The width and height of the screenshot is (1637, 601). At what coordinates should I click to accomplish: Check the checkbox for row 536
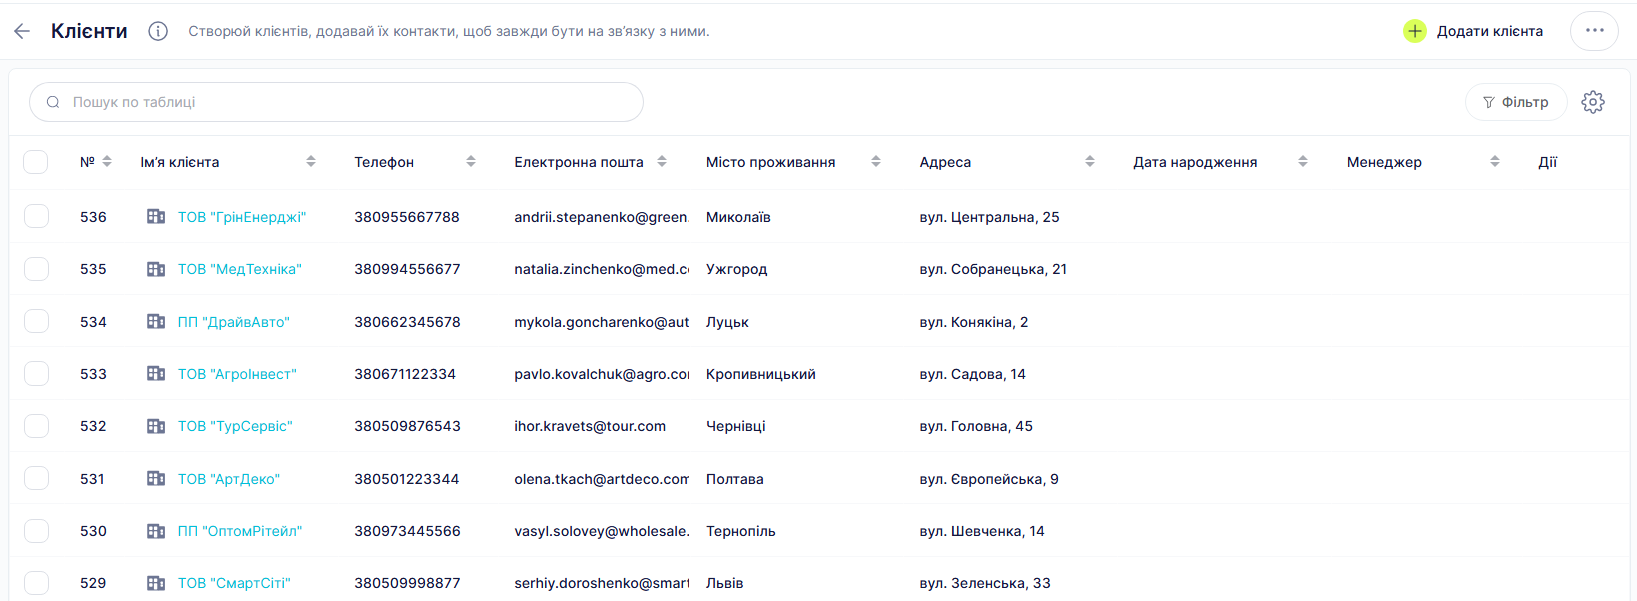pos(36,217)
